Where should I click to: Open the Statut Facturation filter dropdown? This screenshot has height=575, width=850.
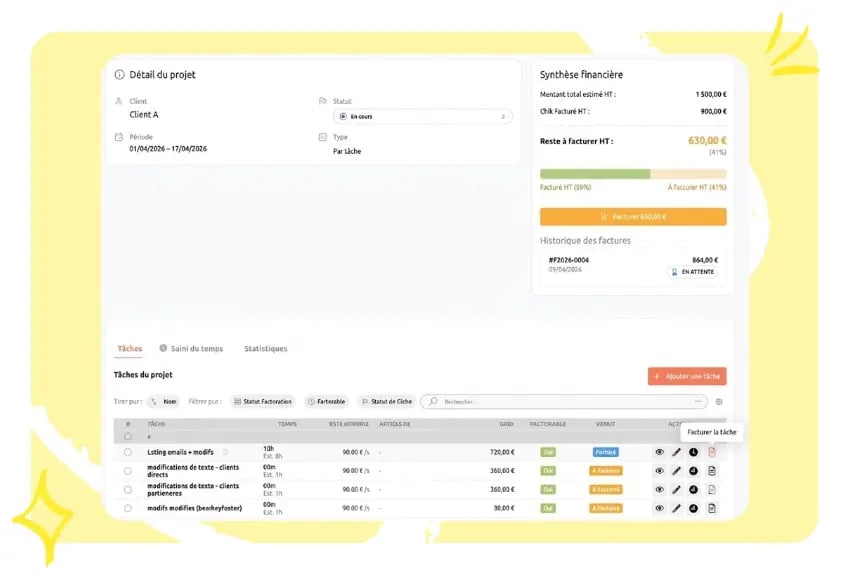[x=264, y=401]
